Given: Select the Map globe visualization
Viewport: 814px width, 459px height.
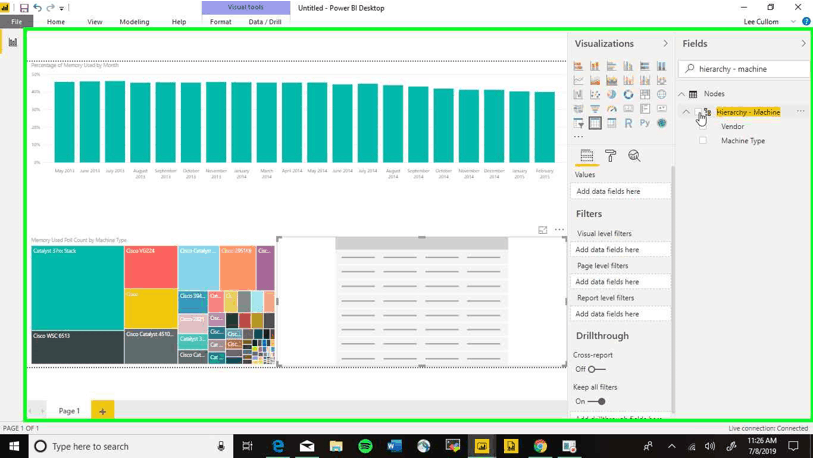Looking at the screenshot, I should point(661,94).
